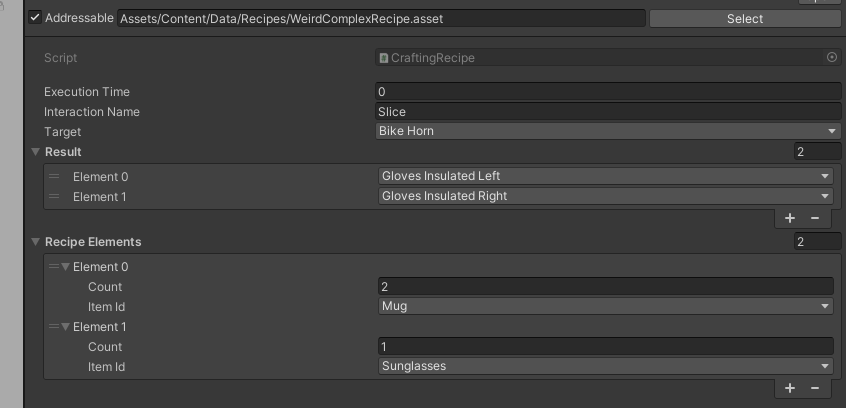Click the drag handle of Result Element 1
Viewport: 846px width, 408px height.
click(54, 197)
